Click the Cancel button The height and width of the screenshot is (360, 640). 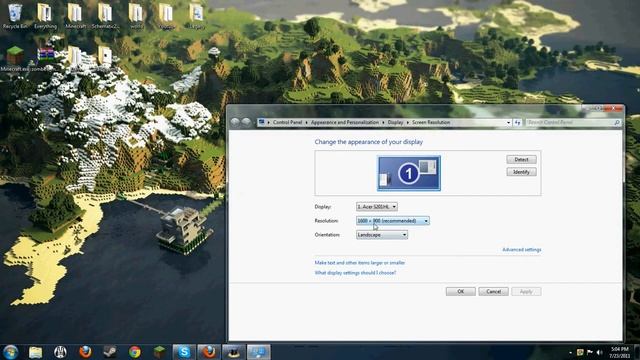point(493,291)
